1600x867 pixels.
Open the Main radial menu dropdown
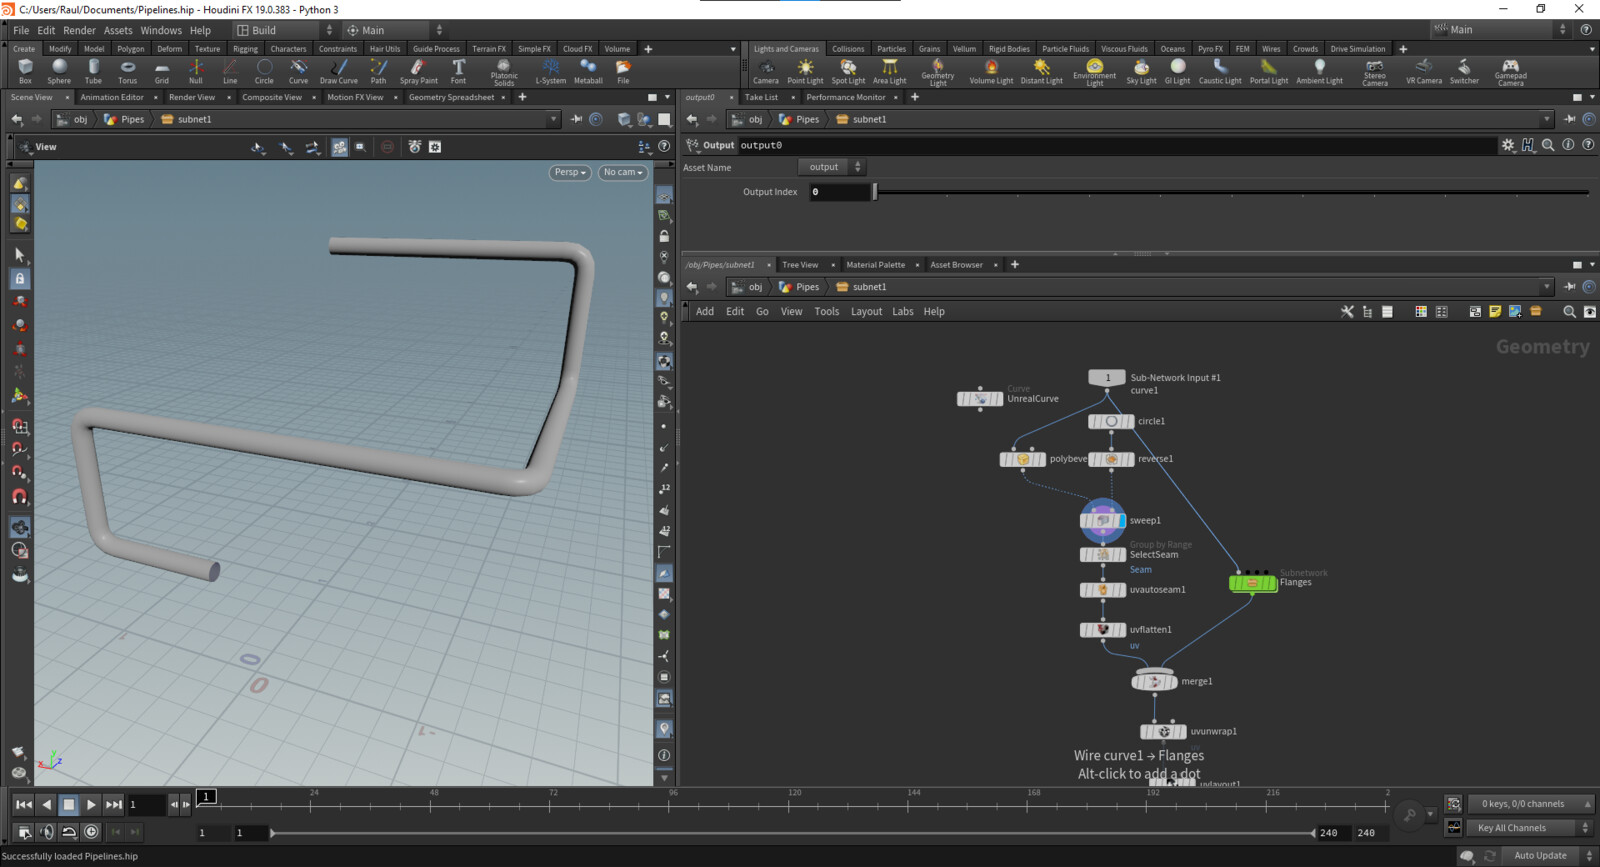point(394,30)
